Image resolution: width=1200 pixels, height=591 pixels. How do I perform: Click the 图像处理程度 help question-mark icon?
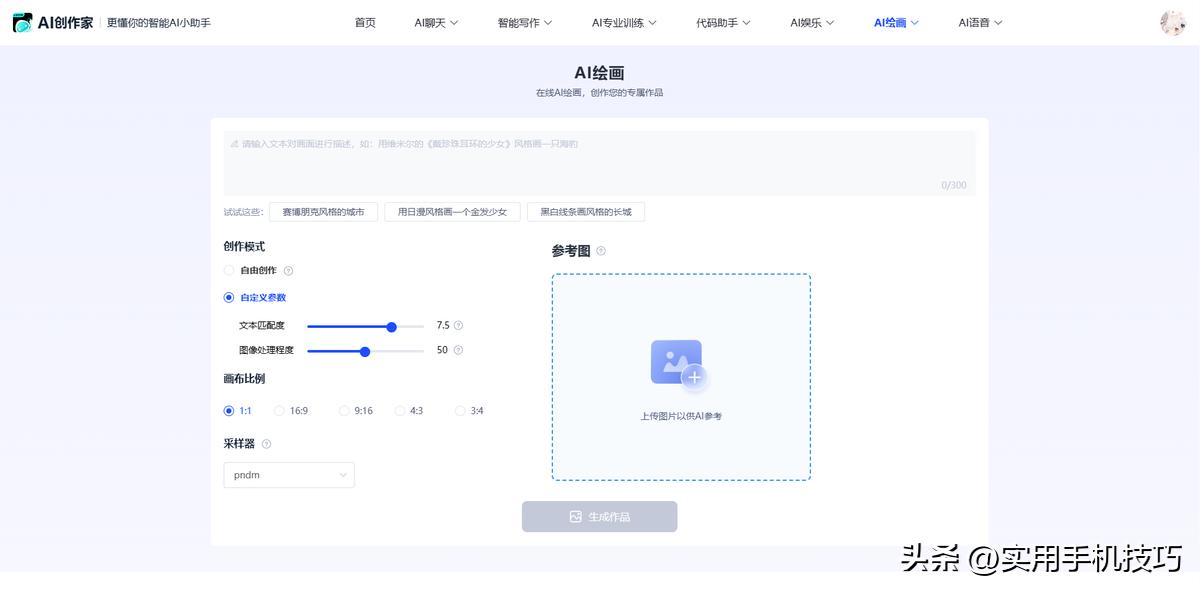(x=458, y=350)
